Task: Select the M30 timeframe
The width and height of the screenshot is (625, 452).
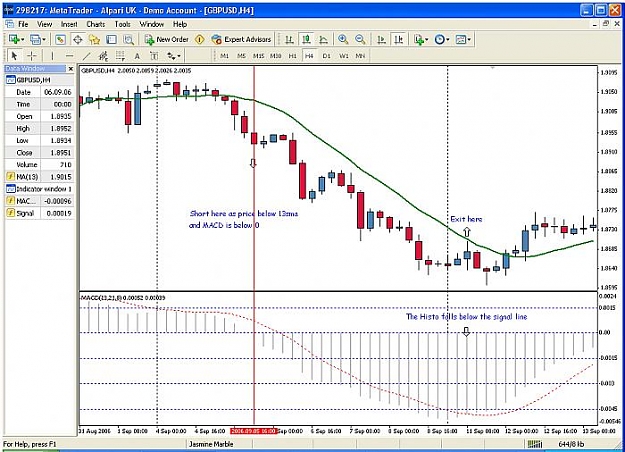Action: coord(275,56)
